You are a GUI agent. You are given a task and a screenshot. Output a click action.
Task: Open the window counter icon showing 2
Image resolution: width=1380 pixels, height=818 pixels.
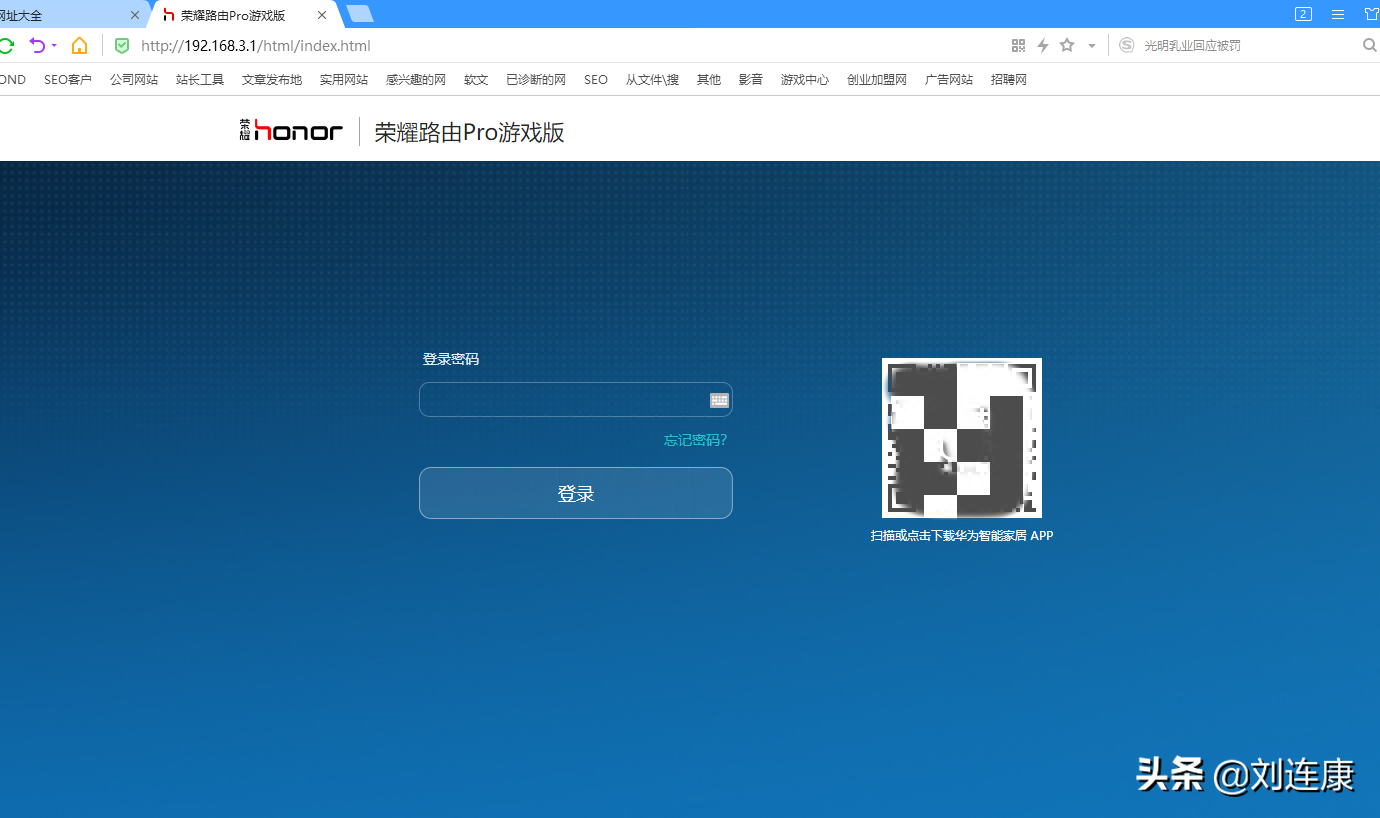(x=1303, y=14)
